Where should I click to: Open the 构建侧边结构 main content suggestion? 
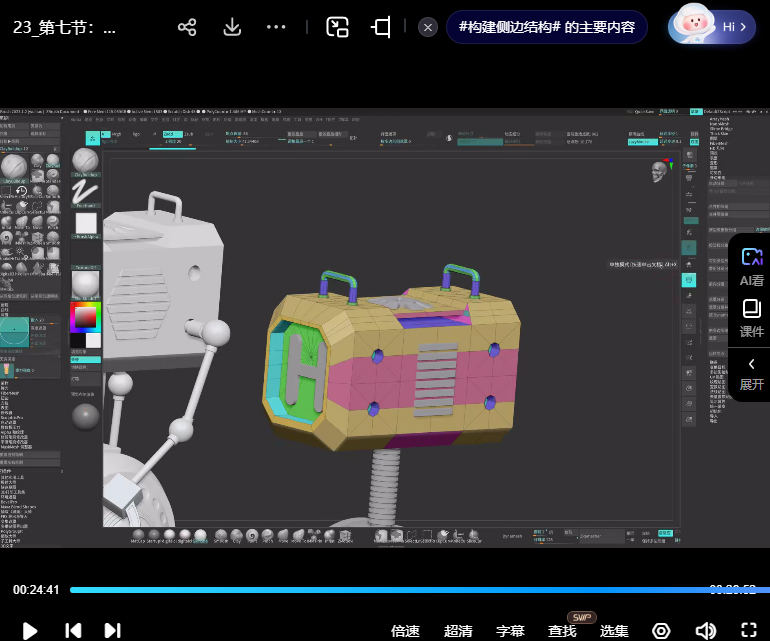[x=546, y=27]
